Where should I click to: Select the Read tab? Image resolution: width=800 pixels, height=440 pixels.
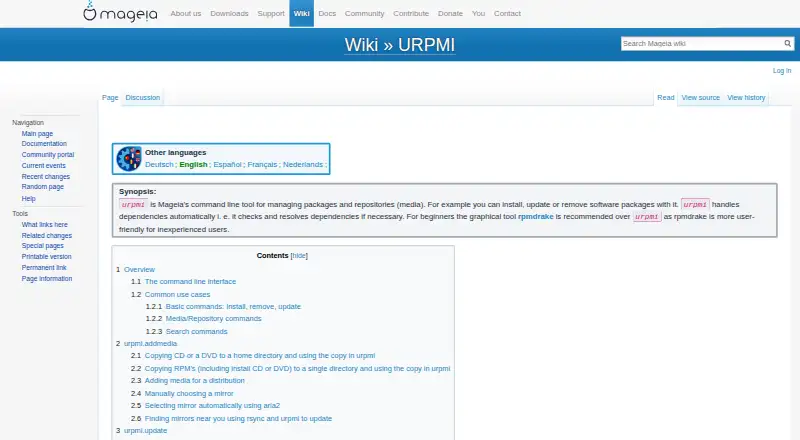(x=665, y=97)
